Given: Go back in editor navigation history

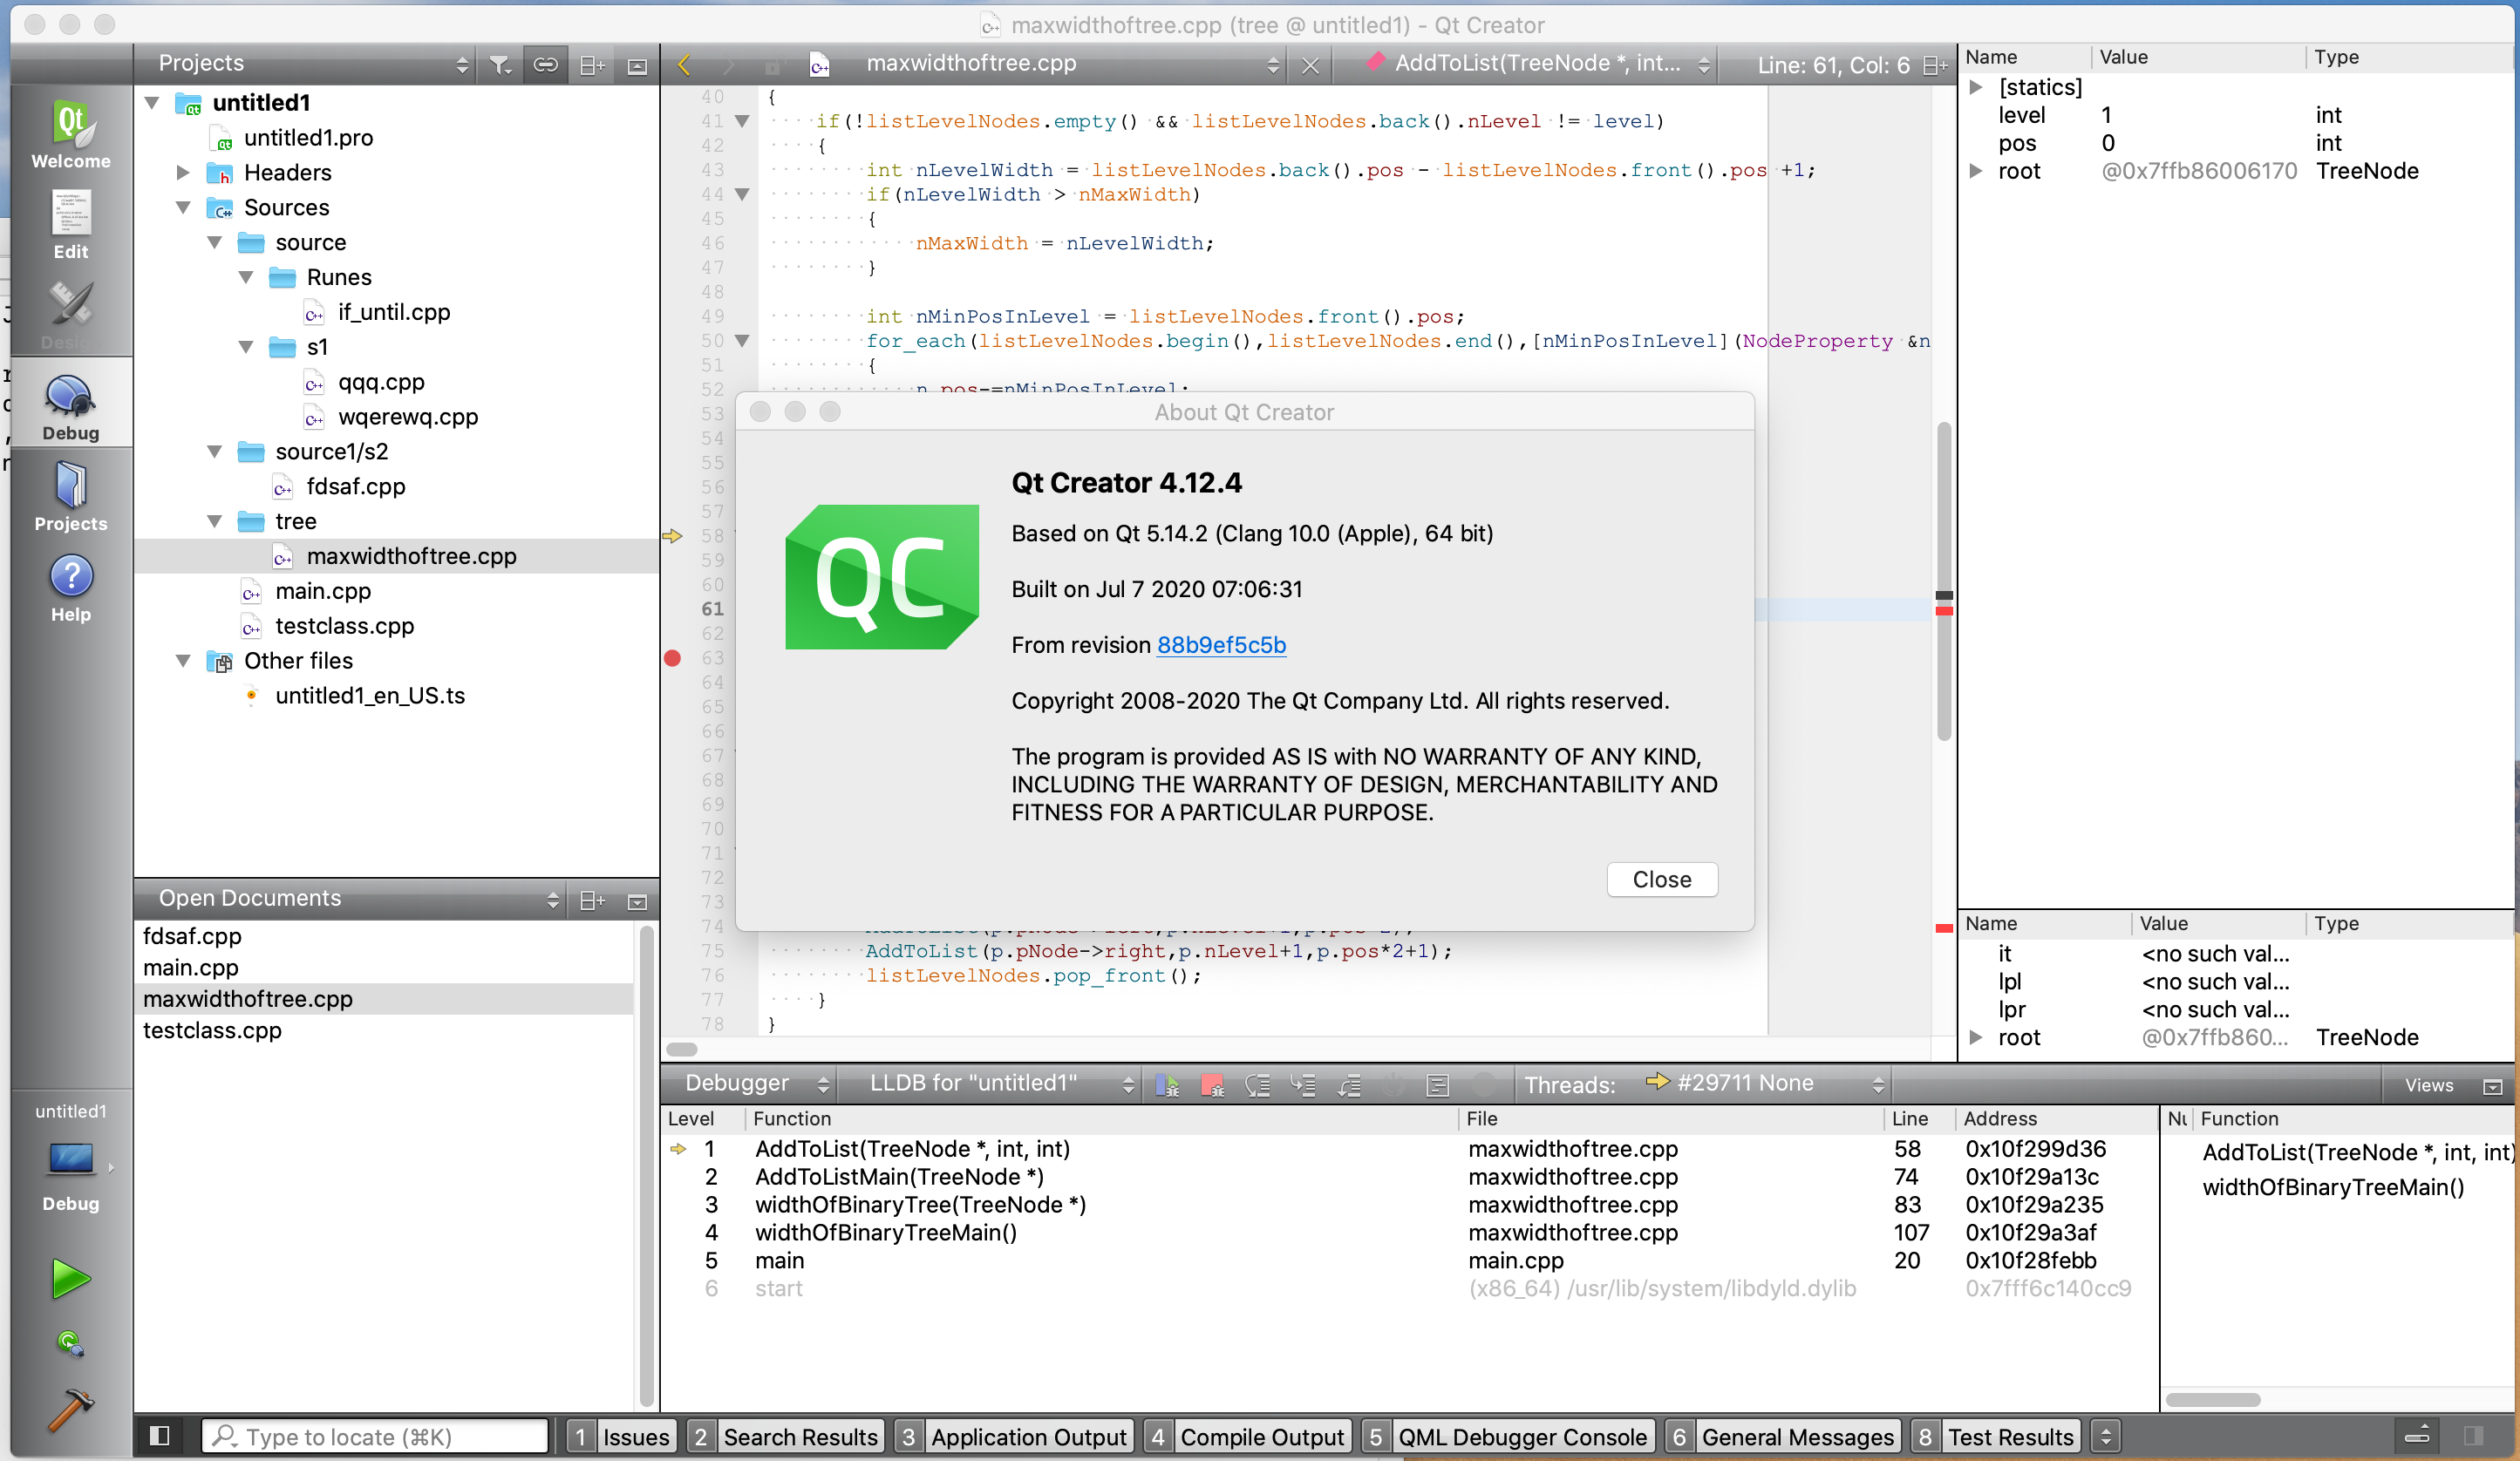Looking at the screenshot, I should tap(685, 65).
